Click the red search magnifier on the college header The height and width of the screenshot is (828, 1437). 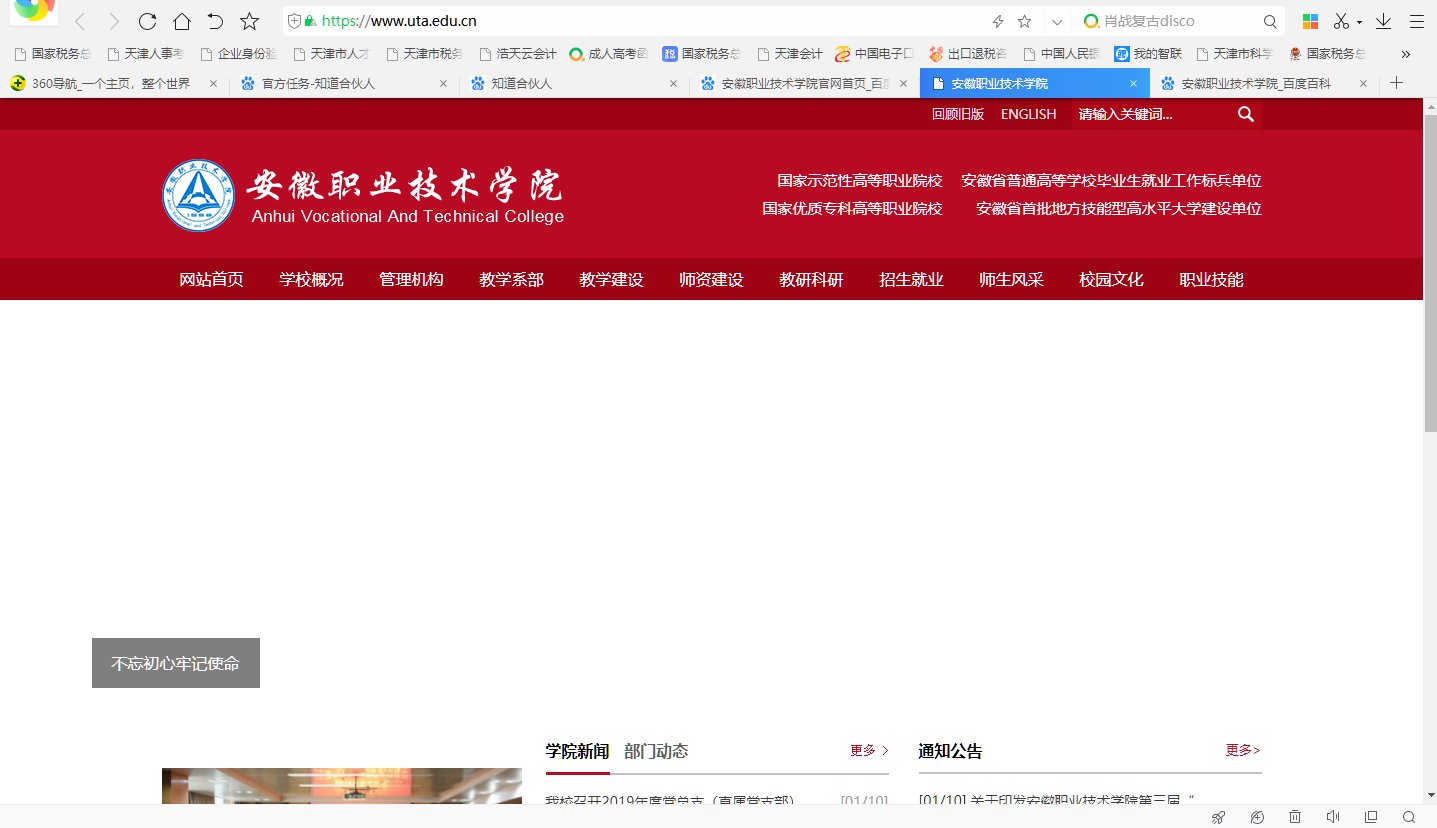coord(1245,114)
